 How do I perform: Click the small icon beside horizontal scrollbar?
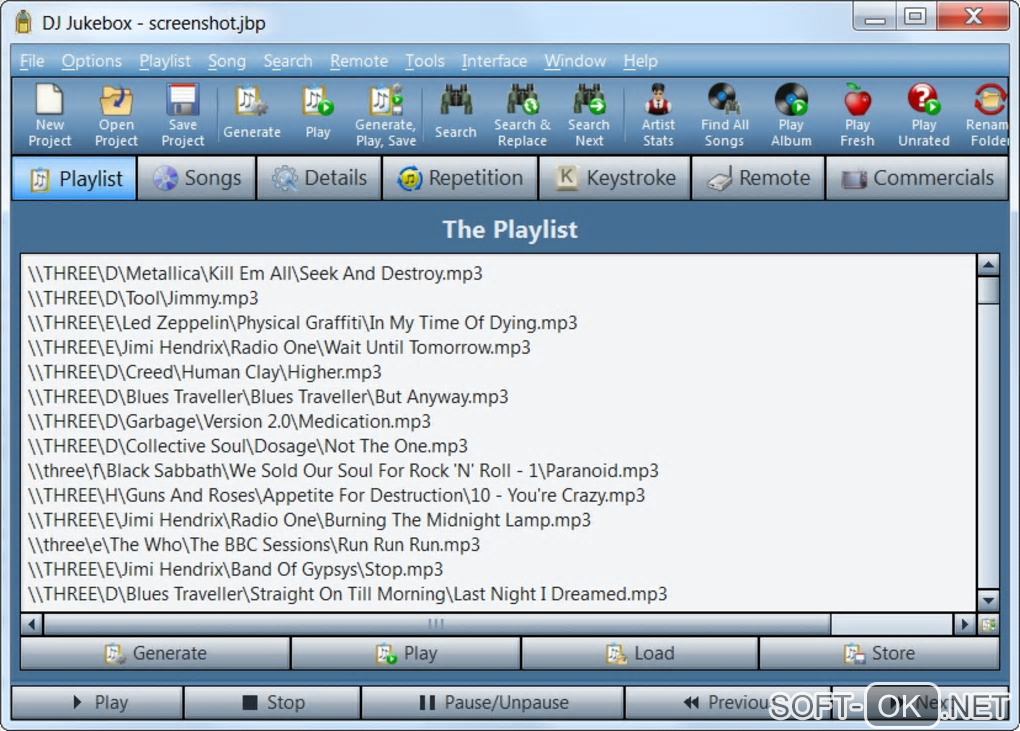pyautogui.click(x=988, y=625)
